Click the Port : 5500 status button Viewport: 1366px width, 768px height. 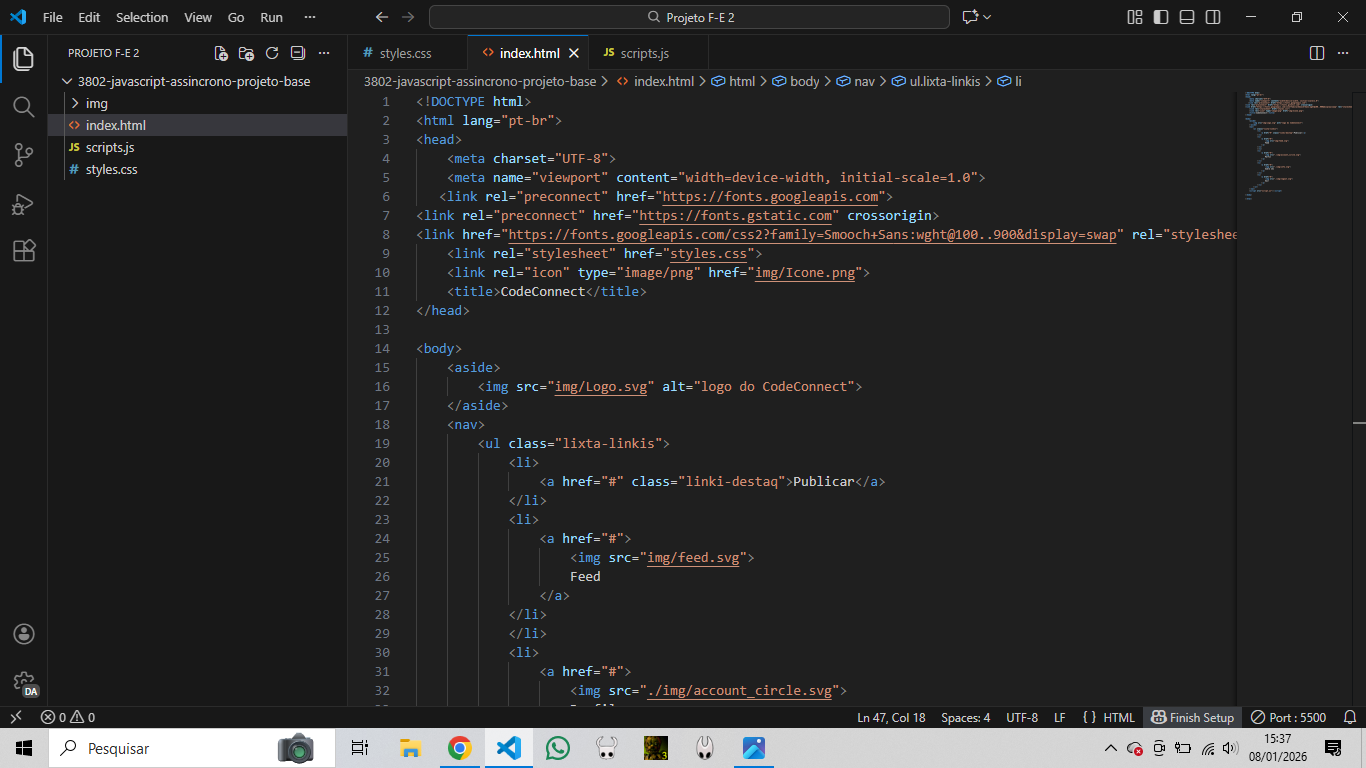coord(1289,717)
